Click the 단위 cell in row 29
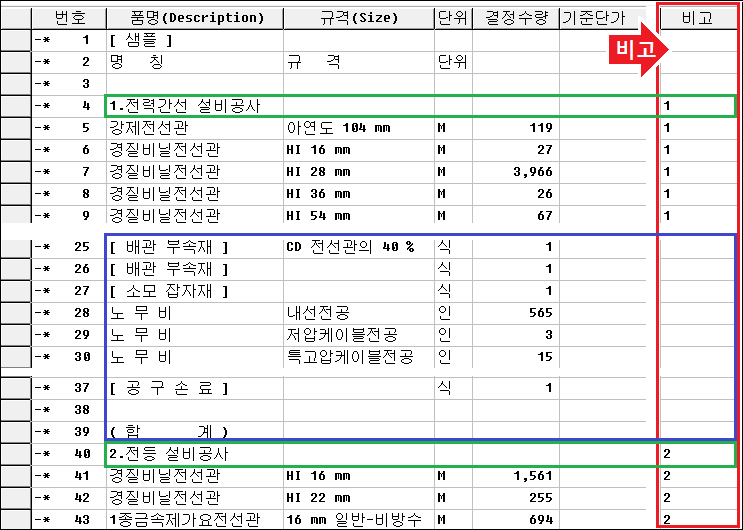The height and width of the screenshot is (530, 743). click(x=453, y=335)
